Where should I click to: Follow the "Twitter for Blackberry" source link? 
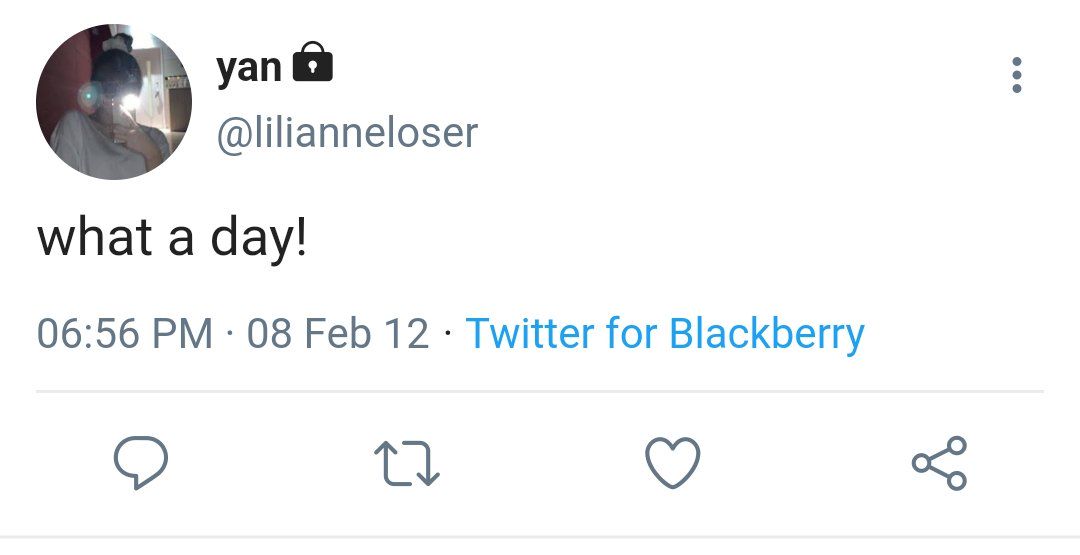click(x=665, y=333)
